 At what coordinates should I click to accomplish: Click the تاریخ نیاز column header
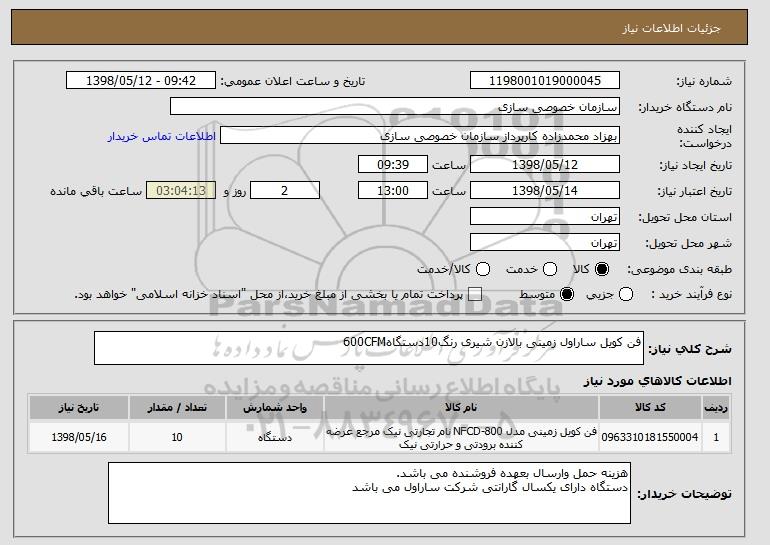tap(79, 408)
